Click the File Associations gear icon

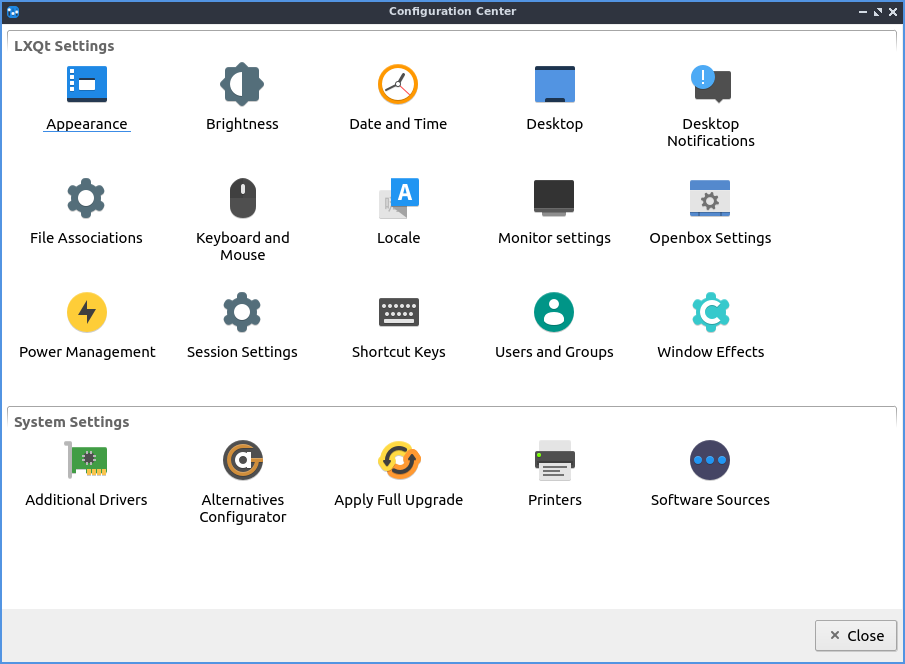click(x=86, y=199)
